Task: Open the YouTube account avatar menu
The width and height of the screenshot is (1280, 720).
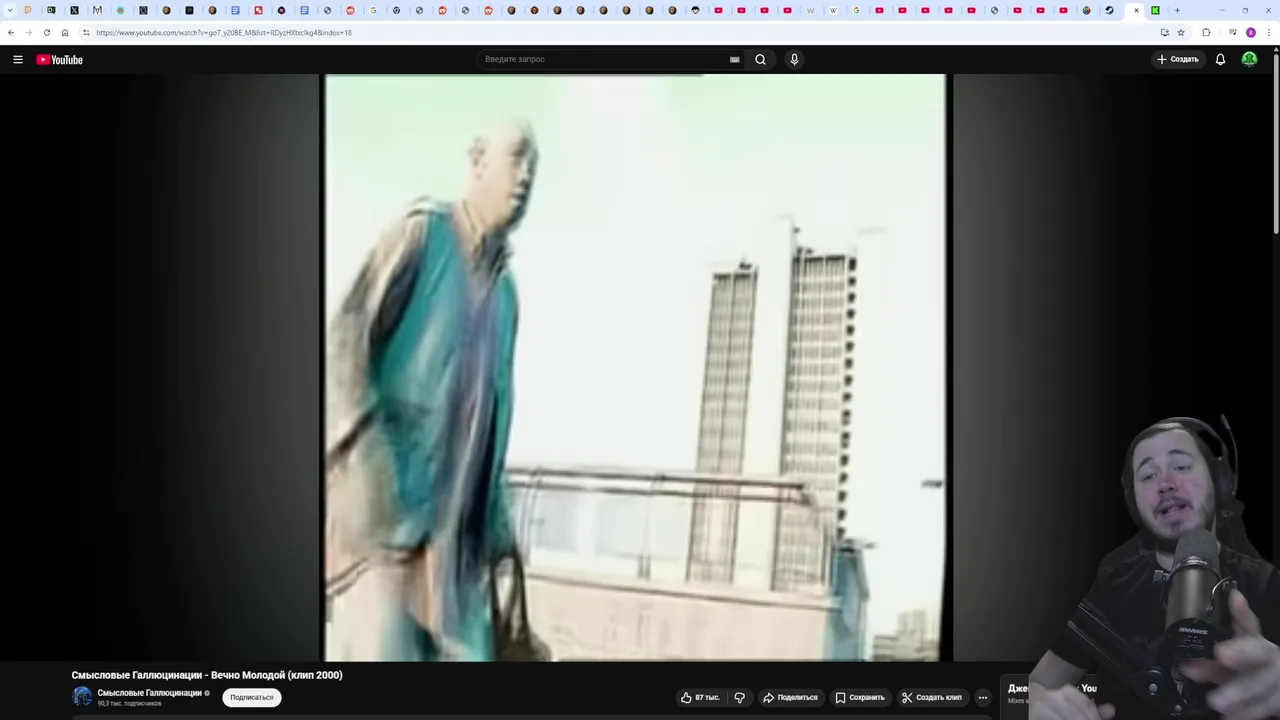Action: (x=1249, y=59)
